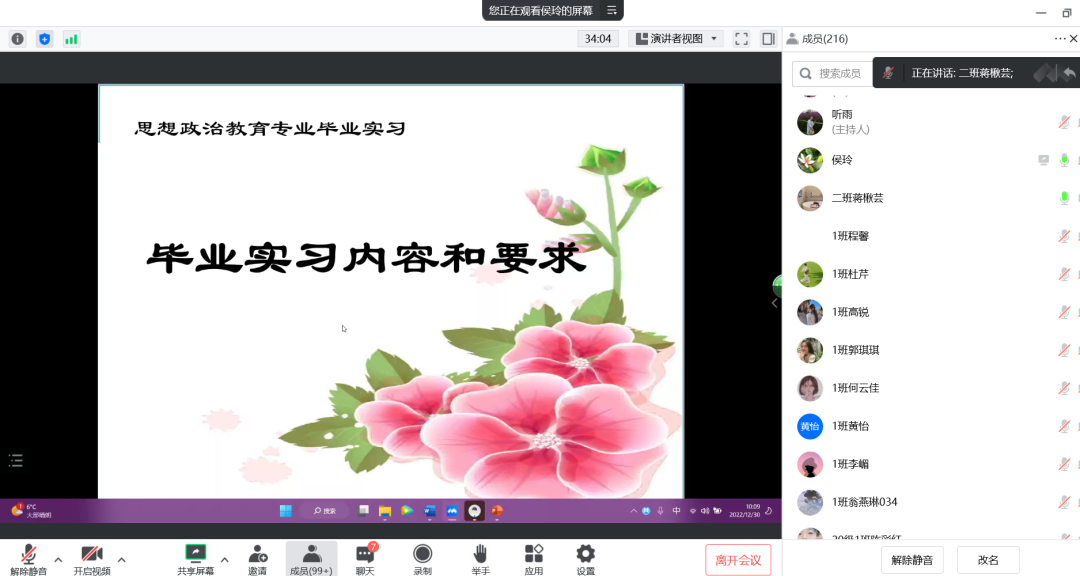
Task: Toggle the members (成员) panel
Action: point(311,558)
